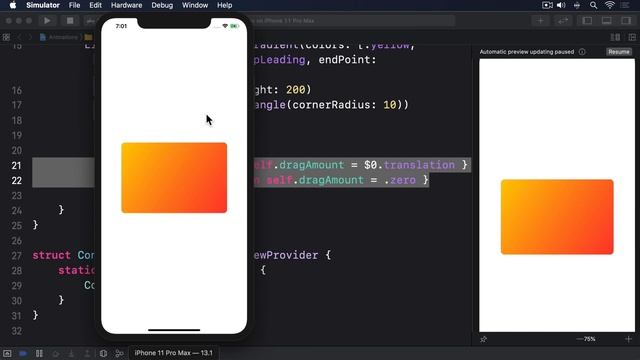Click the gradient rectangle in the simulator
Viewport: 640px width, 360px height.
pyautogui.click(x=174, y=178)
